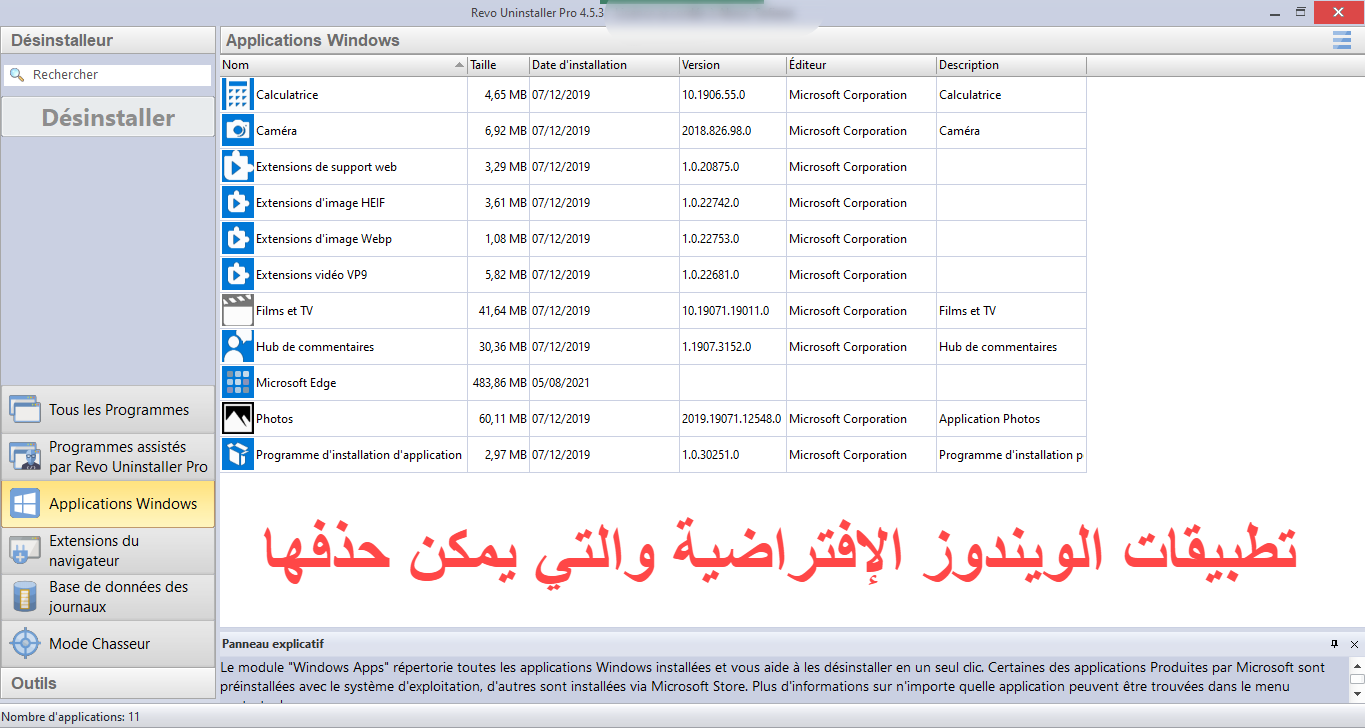Open the Tous les Programmes section

(108, 409)
